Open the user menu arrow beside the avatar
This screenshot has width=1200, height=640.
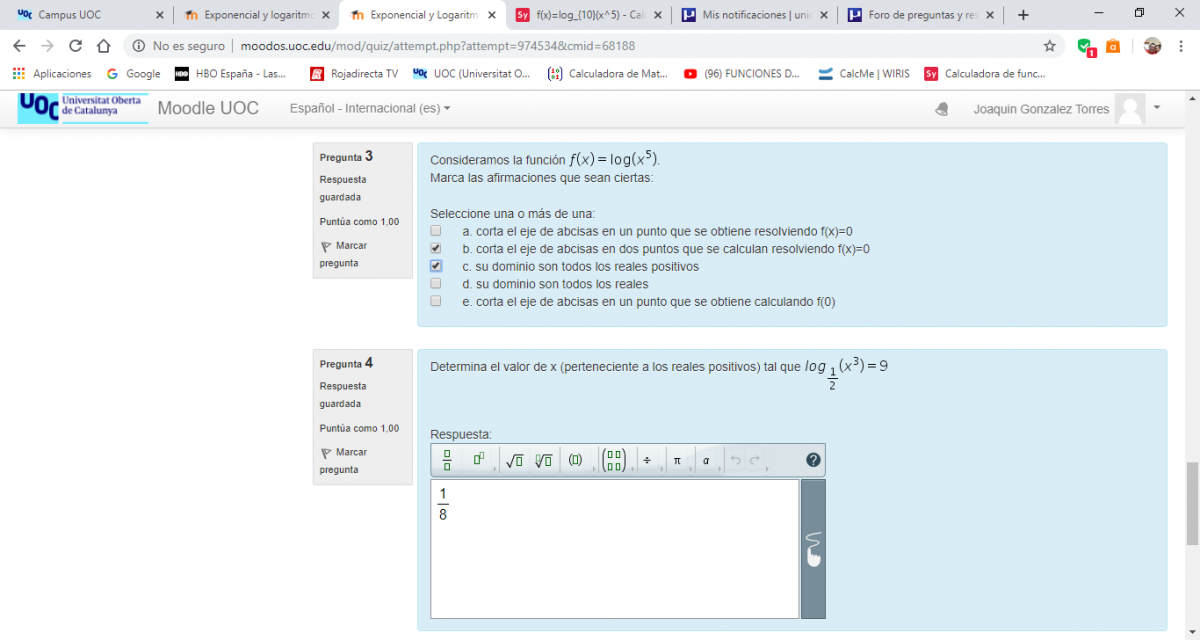coord(1157,107)
